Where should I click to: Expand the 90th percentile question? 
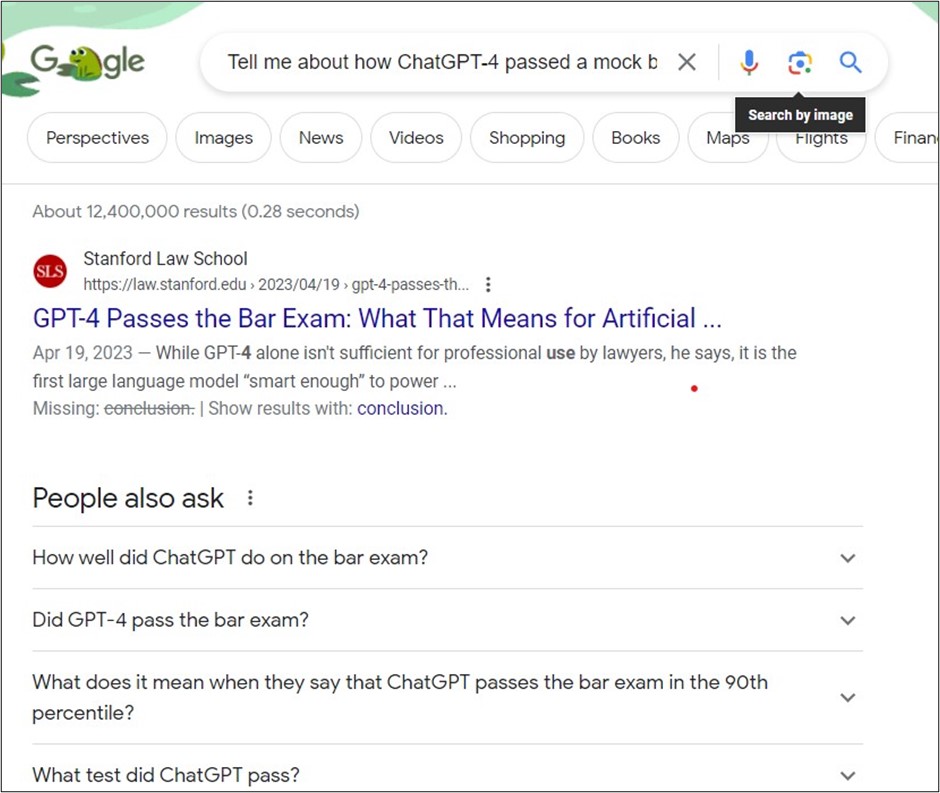[848, 697]
